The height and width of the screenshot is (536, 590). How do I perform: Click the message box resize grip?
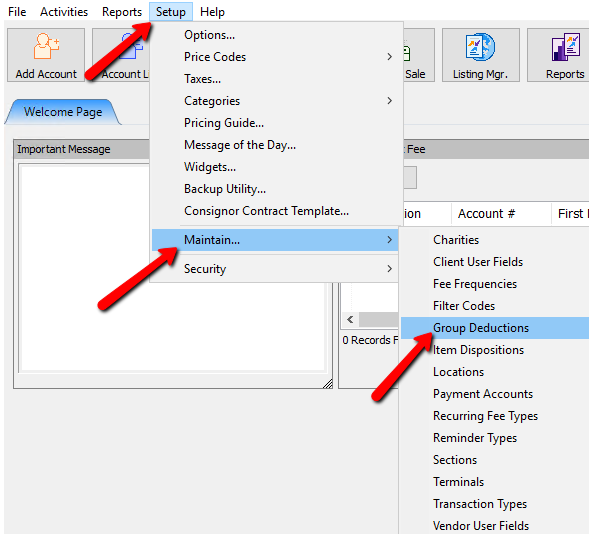coord(328,384)
